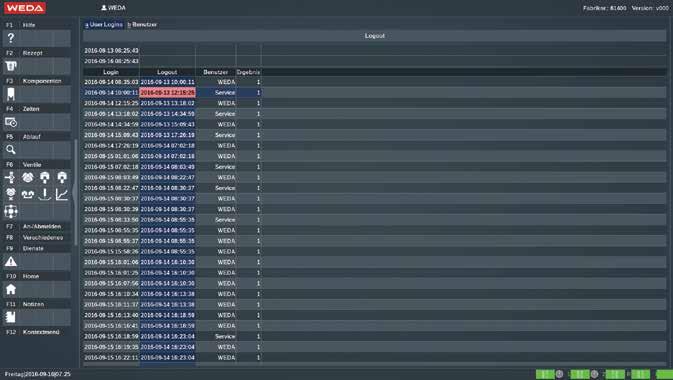673x380 pixels.
Task: Open the Zeiten clock icon
Action: [11, 122]
